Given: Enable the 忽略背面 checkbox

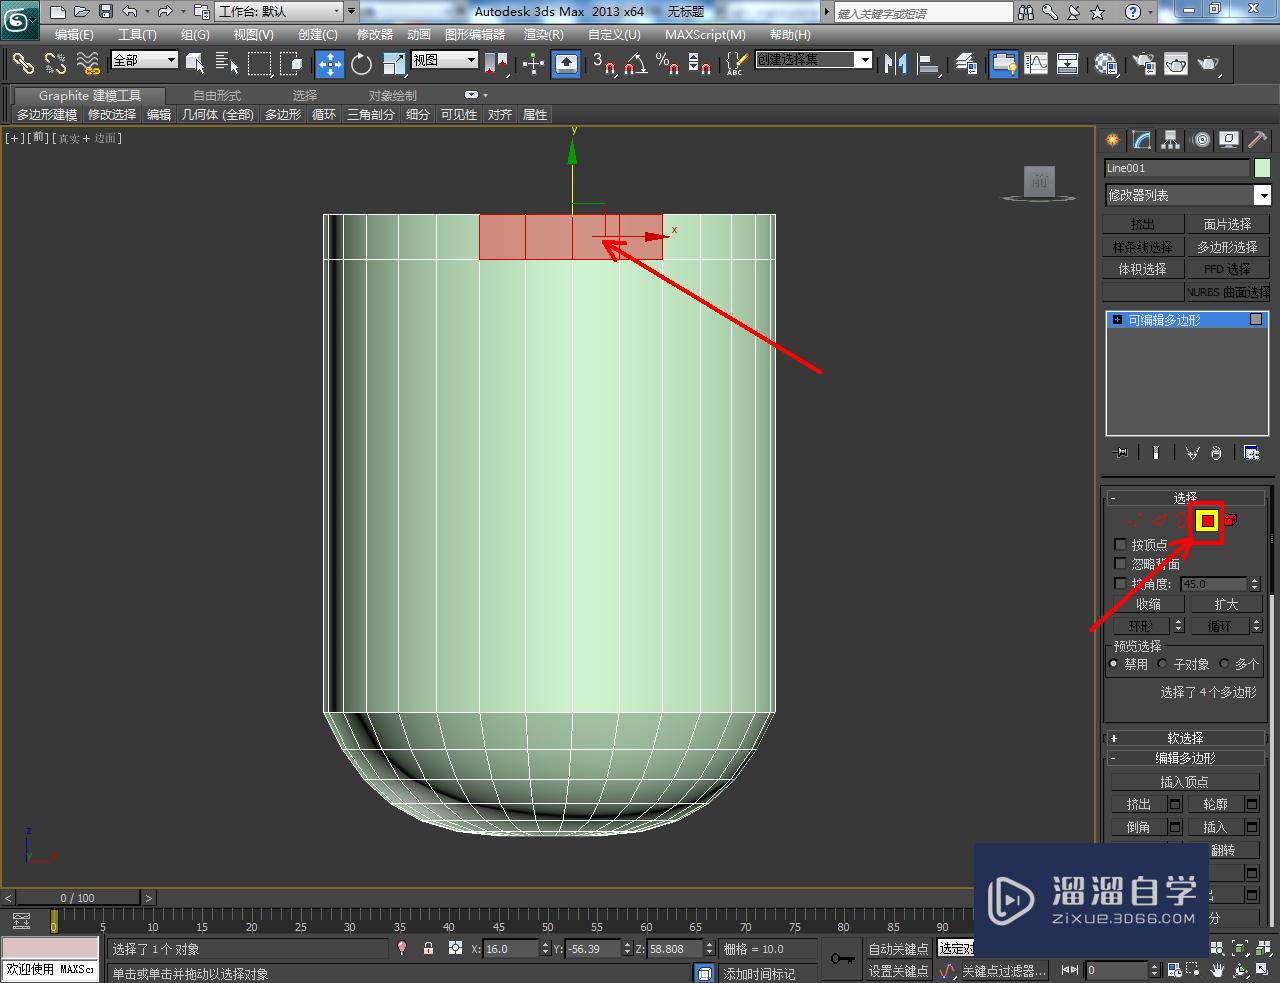Looking at the screenshot, I should point(1120,564).
